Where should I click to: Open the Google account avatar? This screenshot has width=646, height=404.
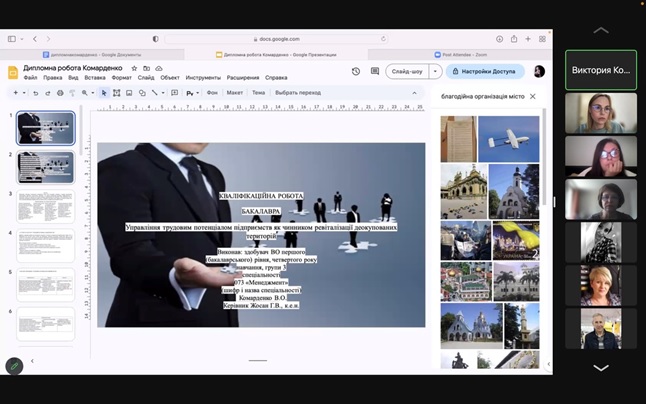click(x=539, y=71)
